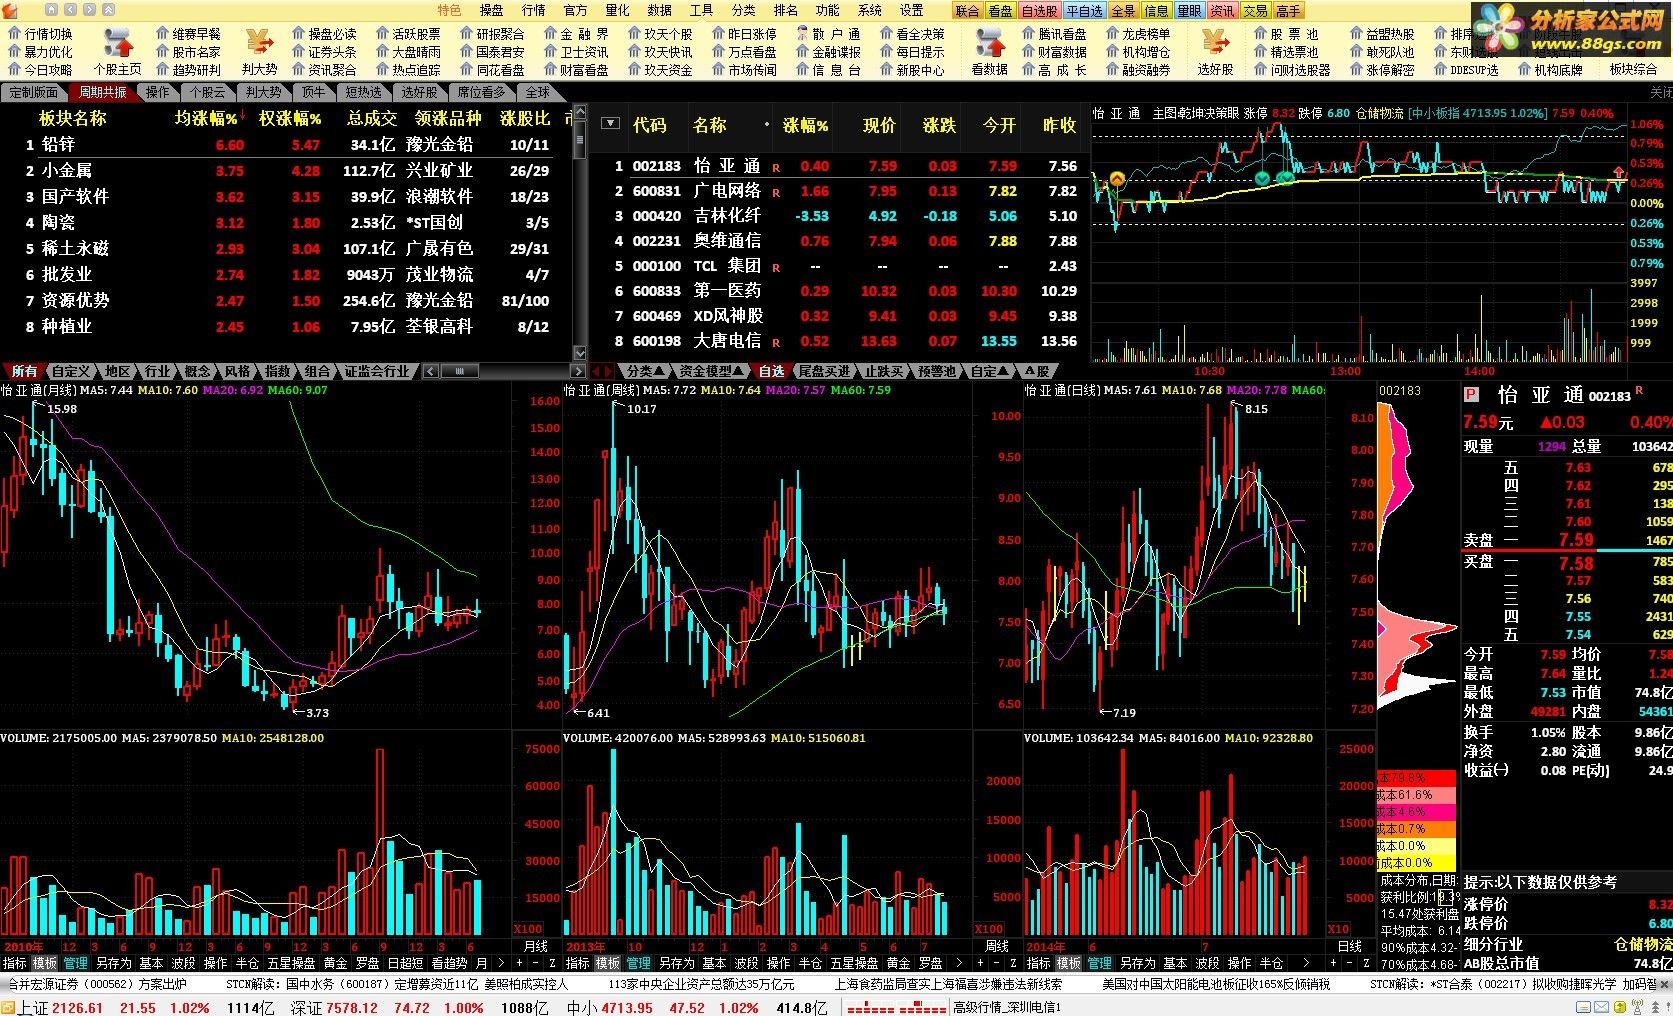Image resolution: width=1673 pixels, height=1016 pixels.
Task: Open the 活跃股票 toolbar item
Action: click(x=407, y=33)
